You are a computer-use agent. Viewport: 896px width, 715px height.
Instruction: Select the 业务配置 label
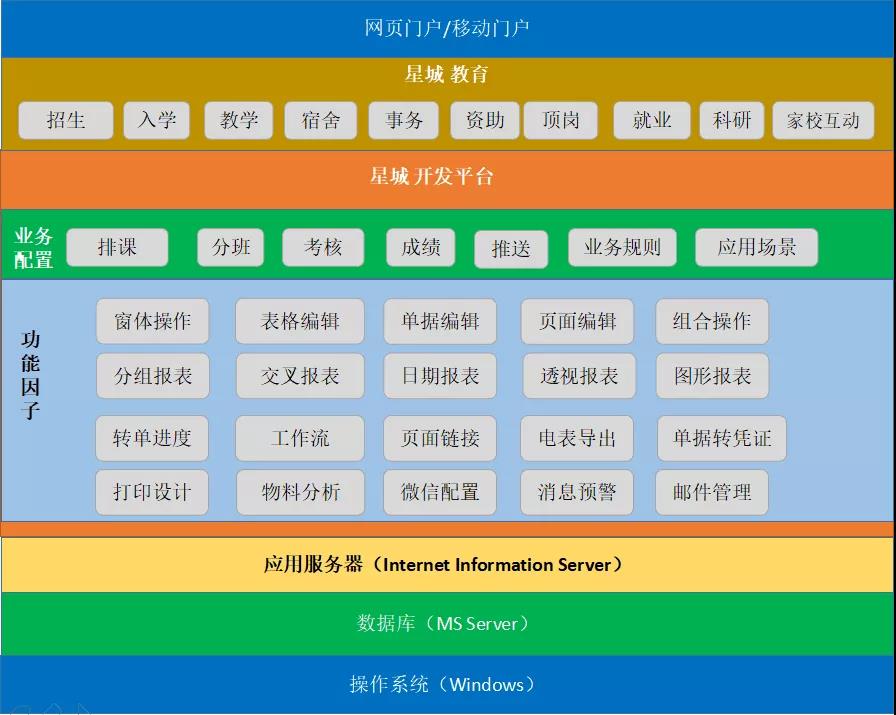point(34,247)
